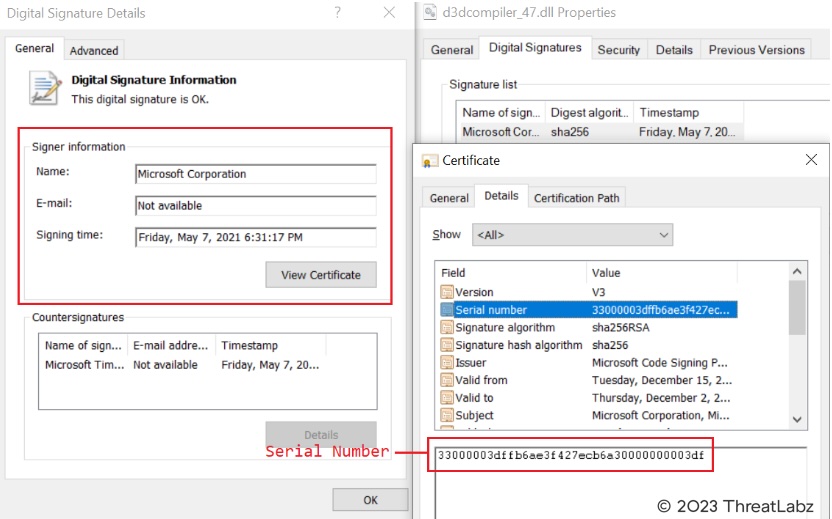
Task: Click the Subject field icon
Action: [x=447, y=415]
